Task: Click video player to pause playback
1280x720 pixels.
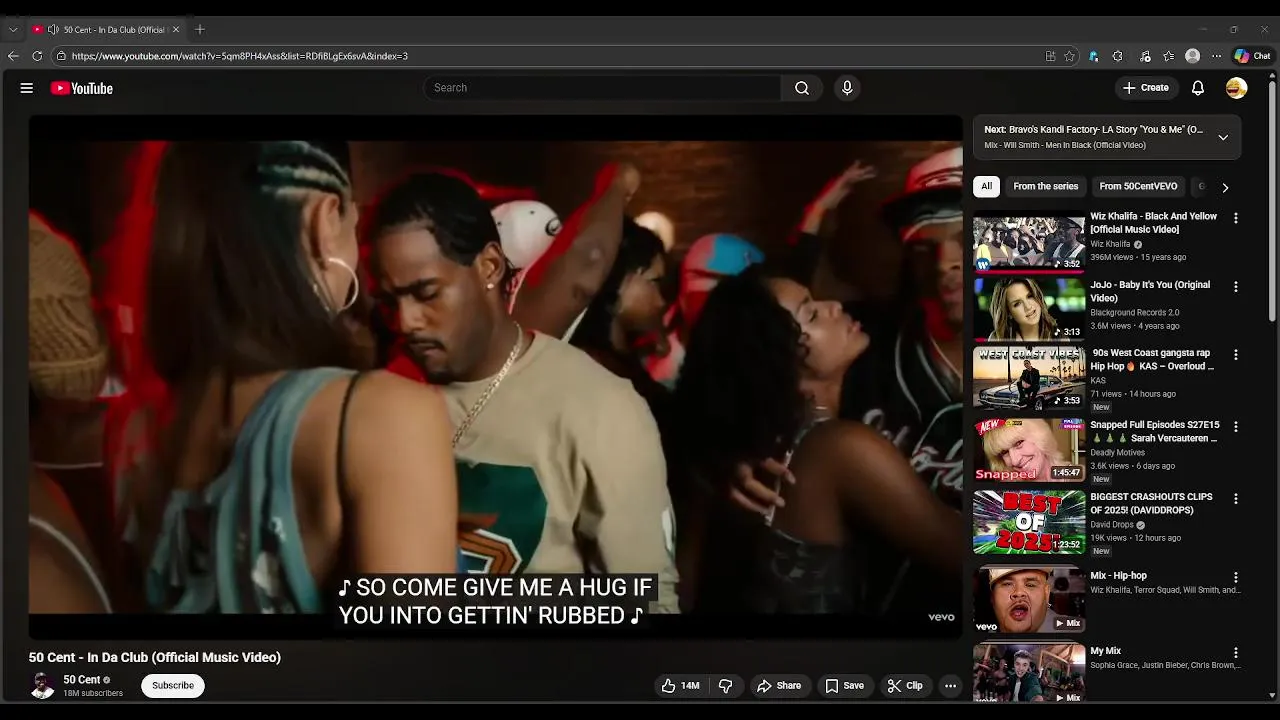Action: 495,377
